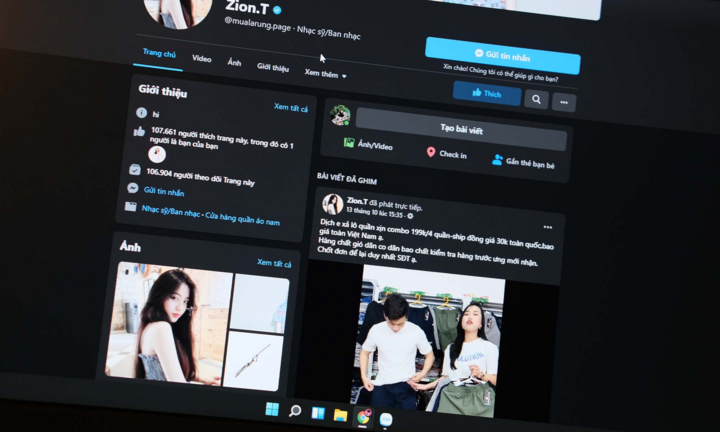Switch to the Video tab
Screen dimensions: 720x432
[x=202, y=58]
